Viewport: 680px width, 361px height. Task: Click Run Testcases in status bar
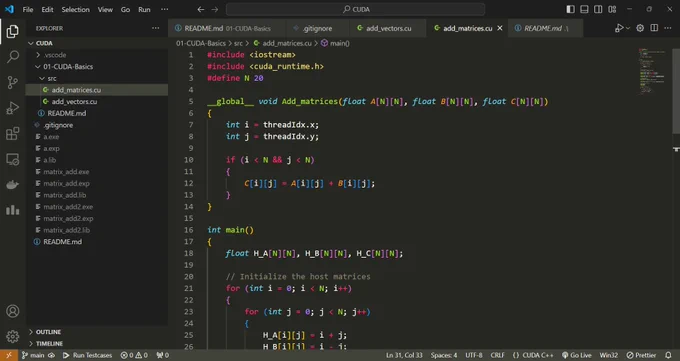pos(88,355)
